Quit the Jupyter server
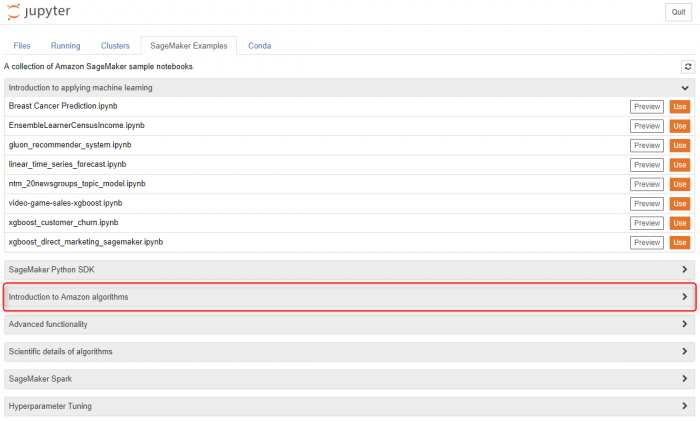Viewport: 700px width, 421px height. [x=678, y=12]
